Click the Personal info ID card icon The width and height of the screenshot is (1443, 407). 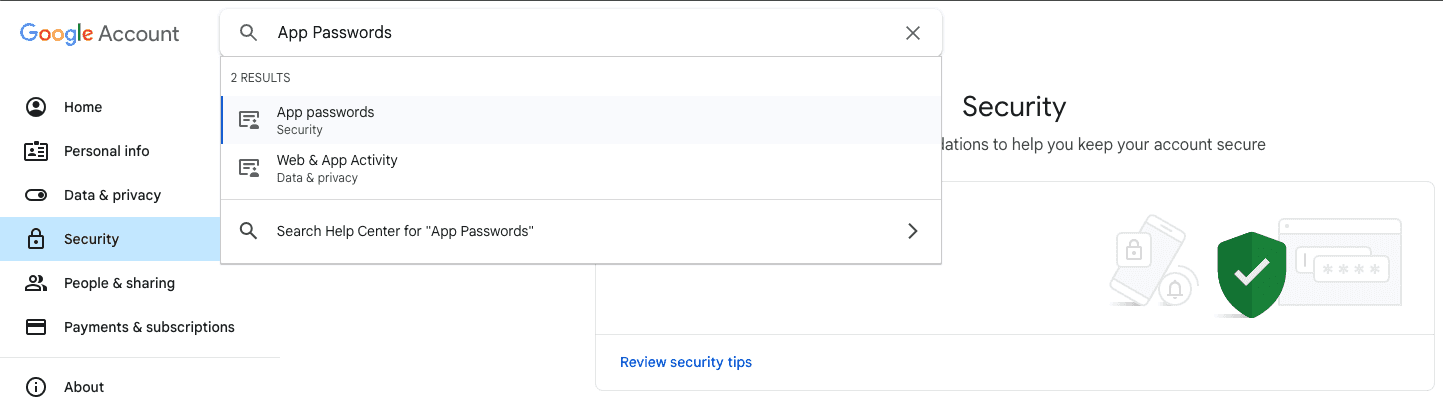click(36, 151)
